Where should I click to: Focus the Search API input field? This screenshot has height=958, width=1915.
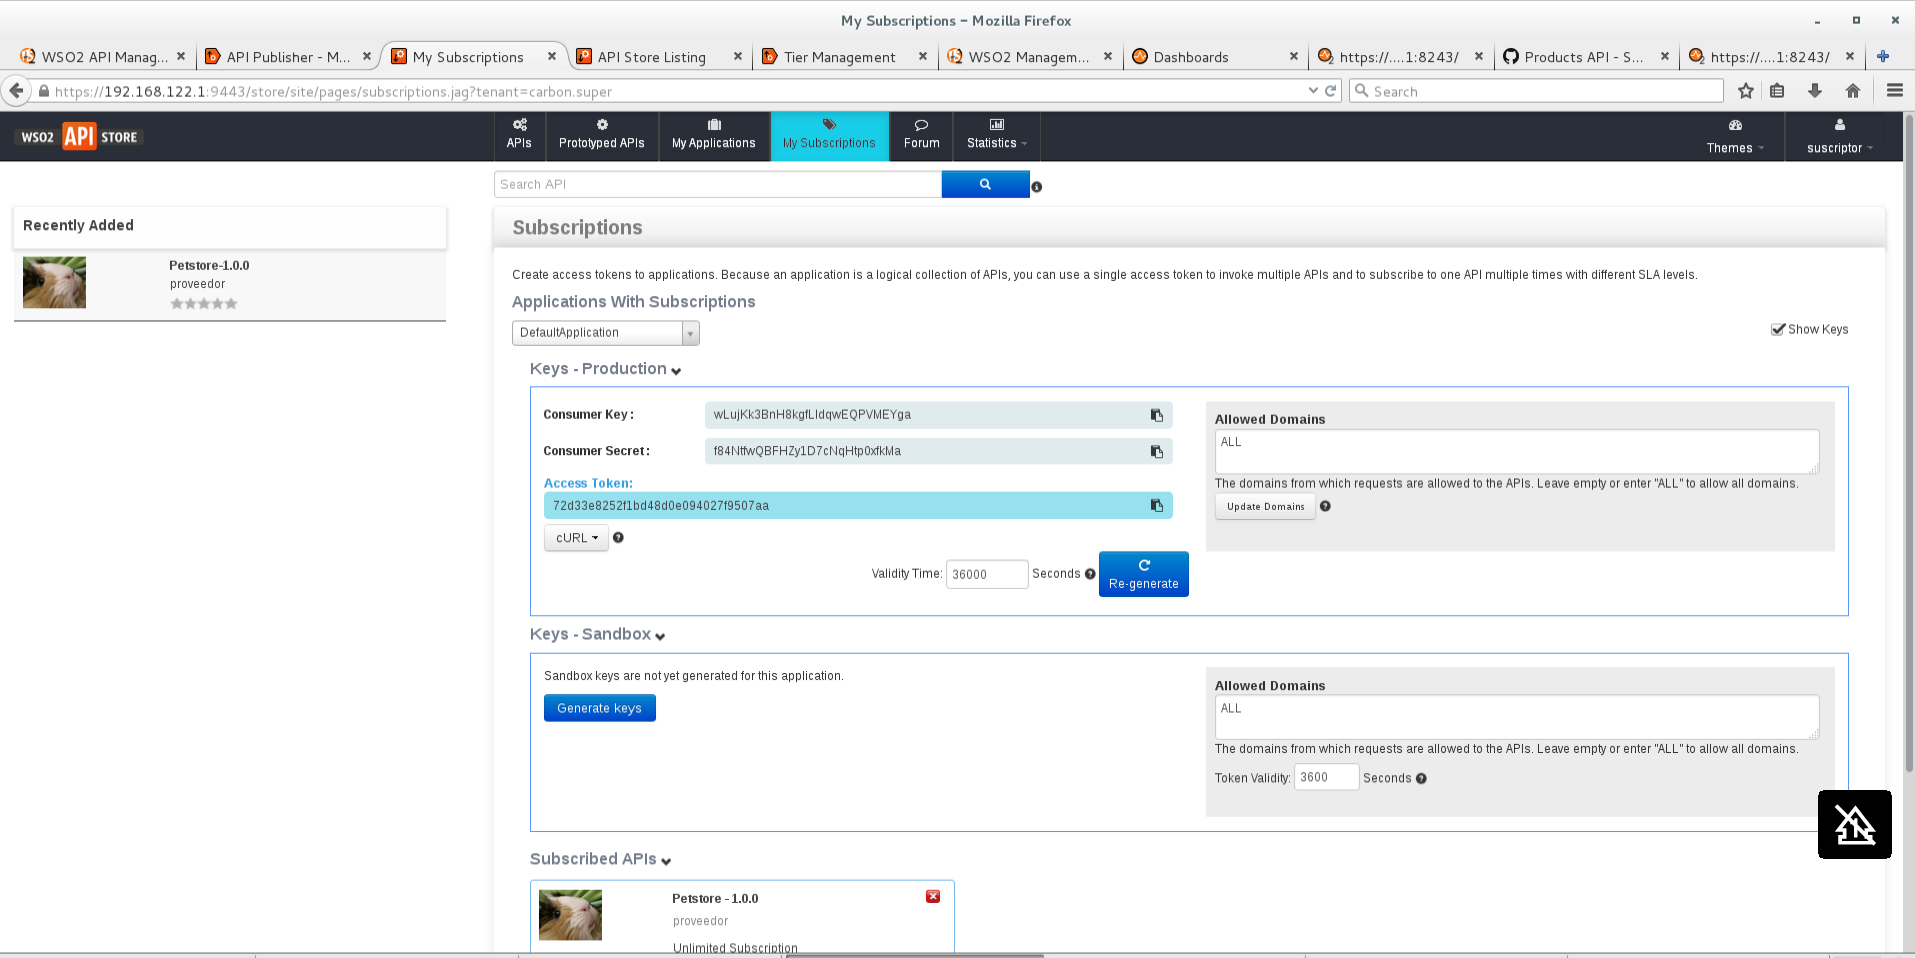[718, 184]
